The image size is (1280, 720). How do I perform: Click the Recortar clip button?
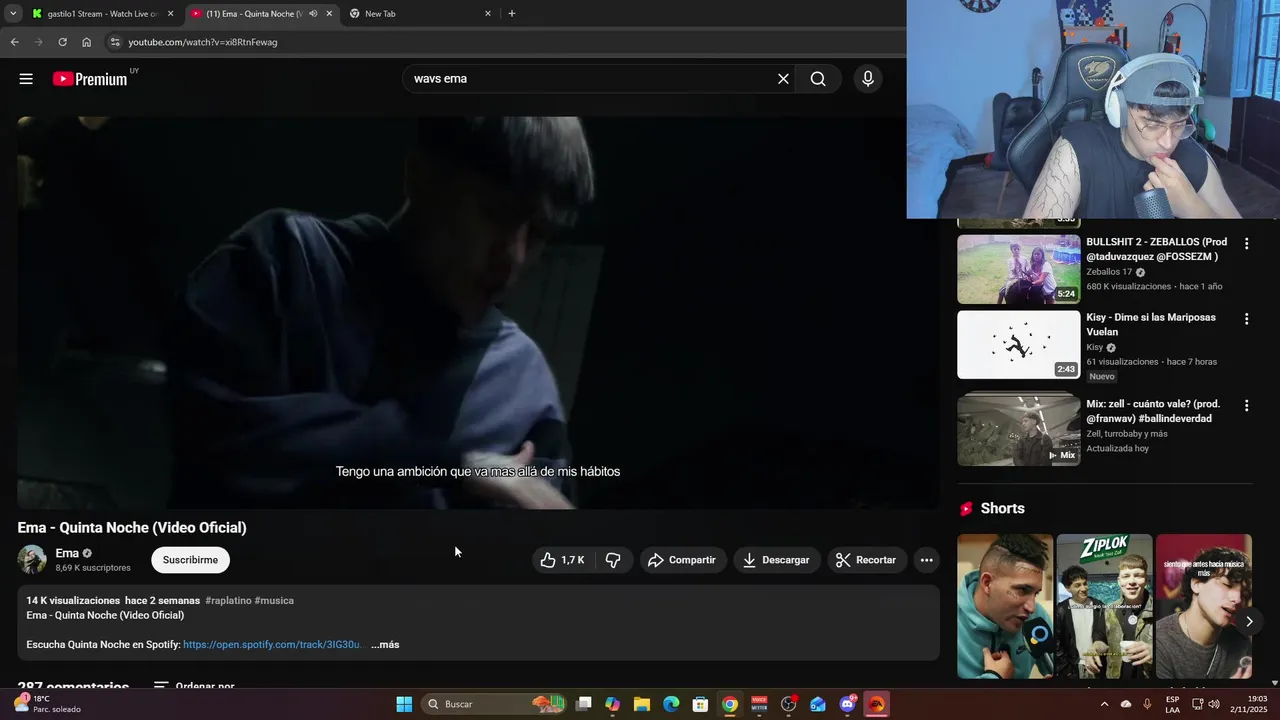click(x=866, y=560)
